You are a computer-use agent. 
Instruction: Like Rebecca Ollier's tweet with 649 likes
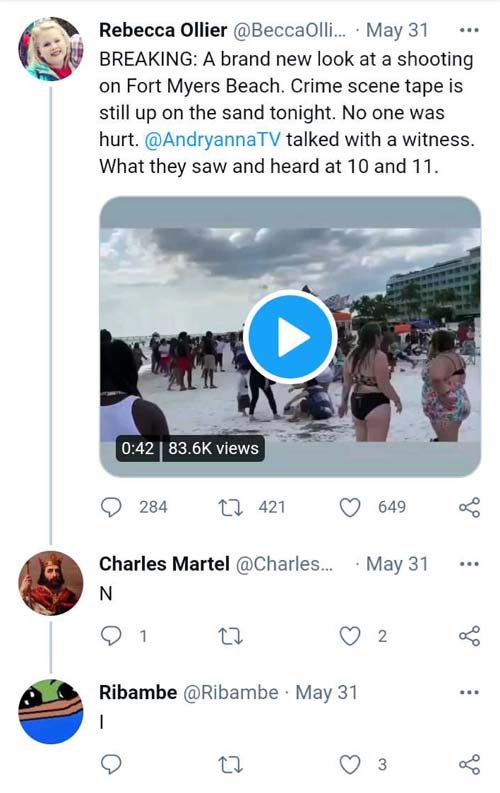point(350,507)
